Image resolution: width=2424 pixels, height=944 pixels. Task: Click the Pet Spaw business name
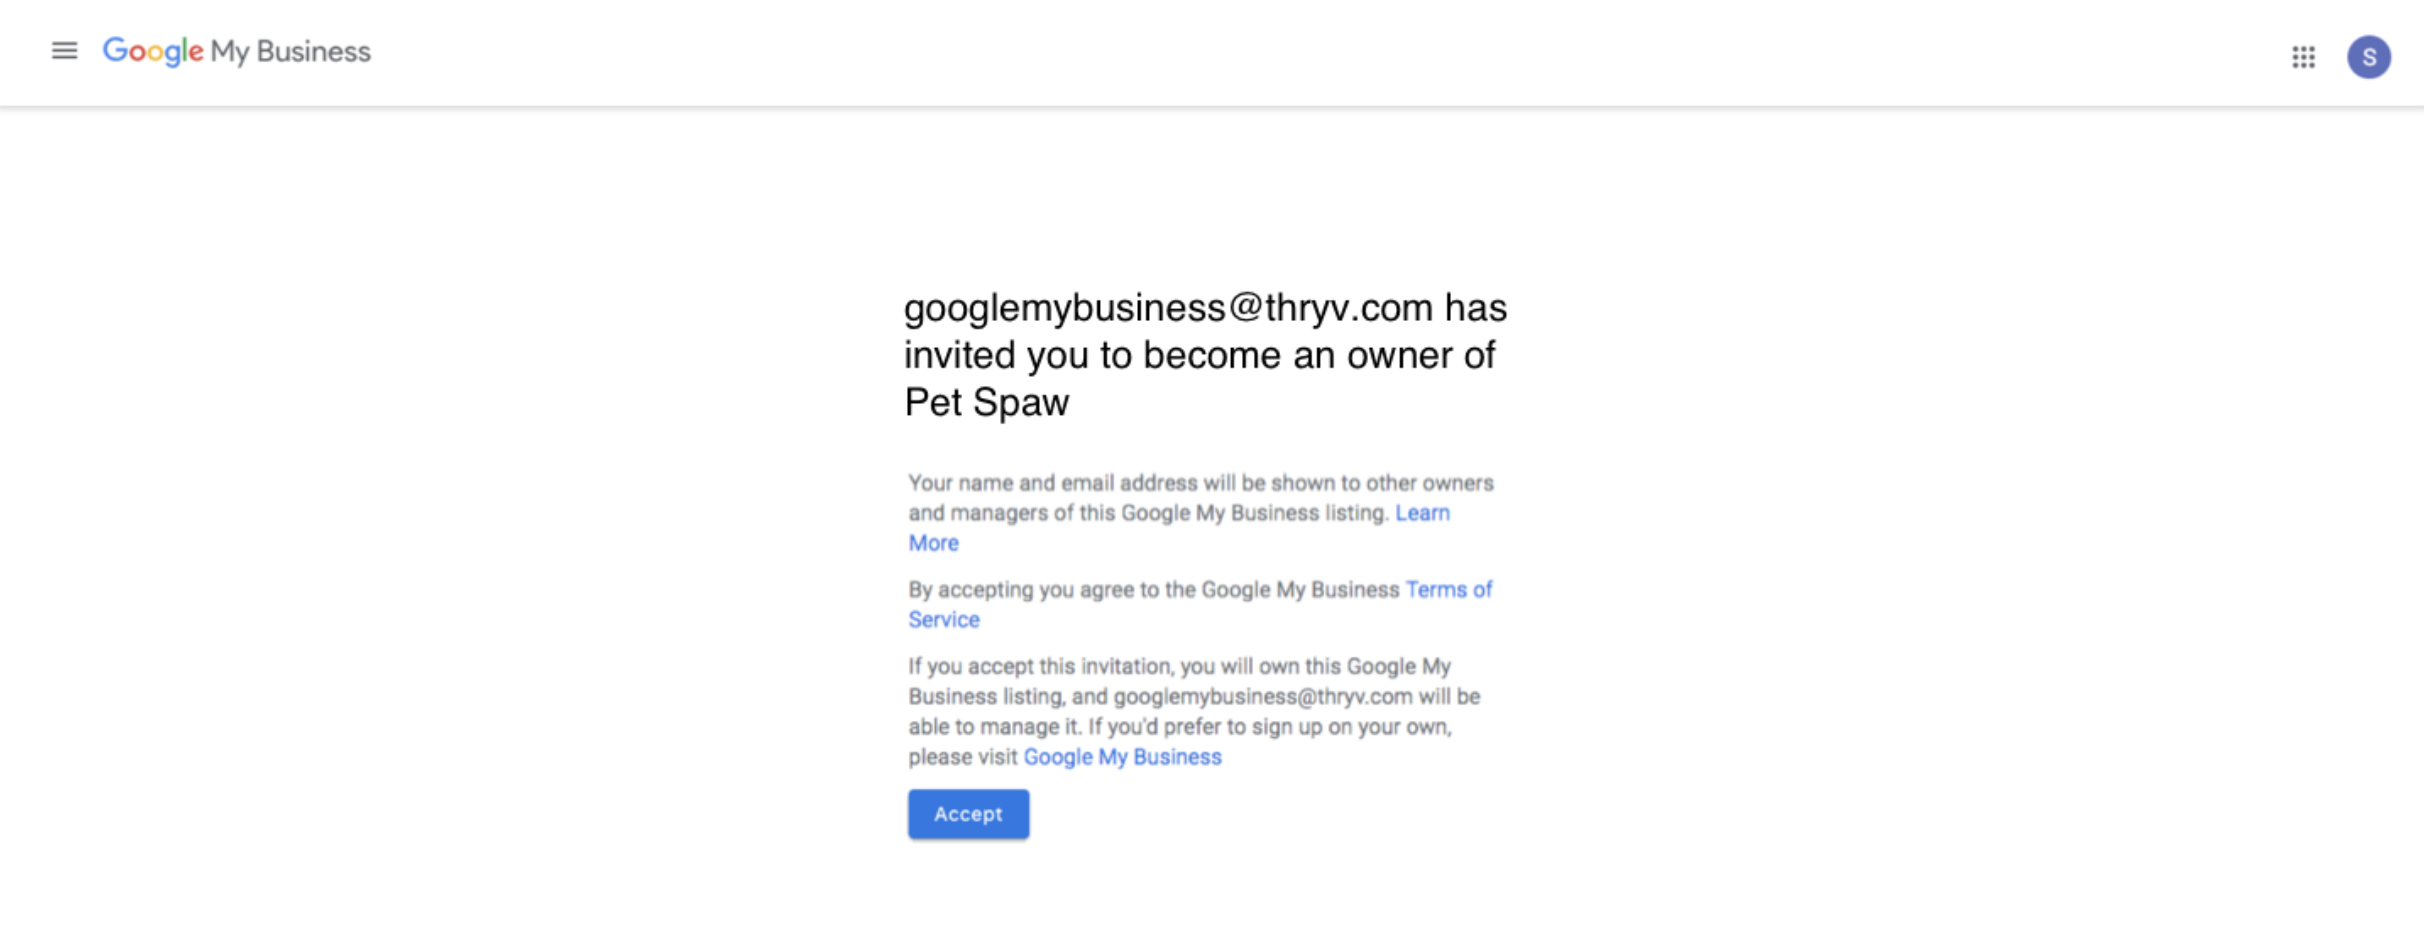[987, 402]
